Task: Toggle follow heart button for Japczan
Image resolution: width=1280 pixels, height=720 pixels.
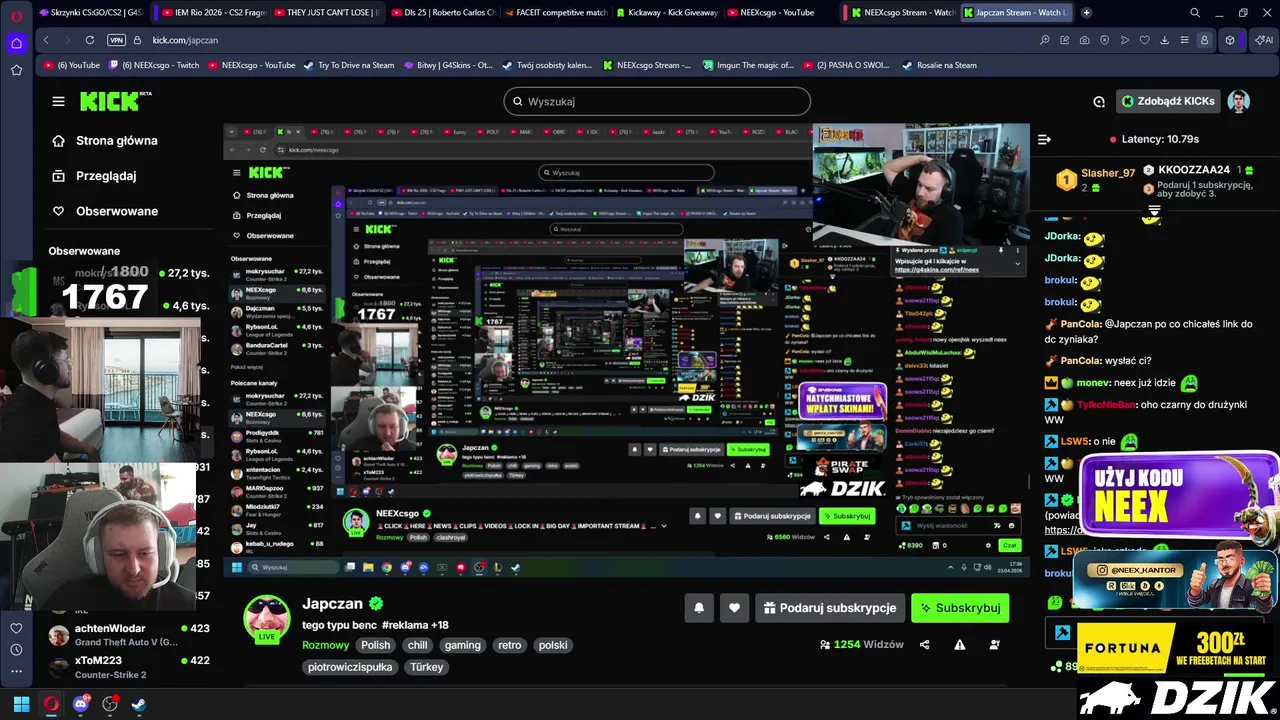Action: point(734,607)
